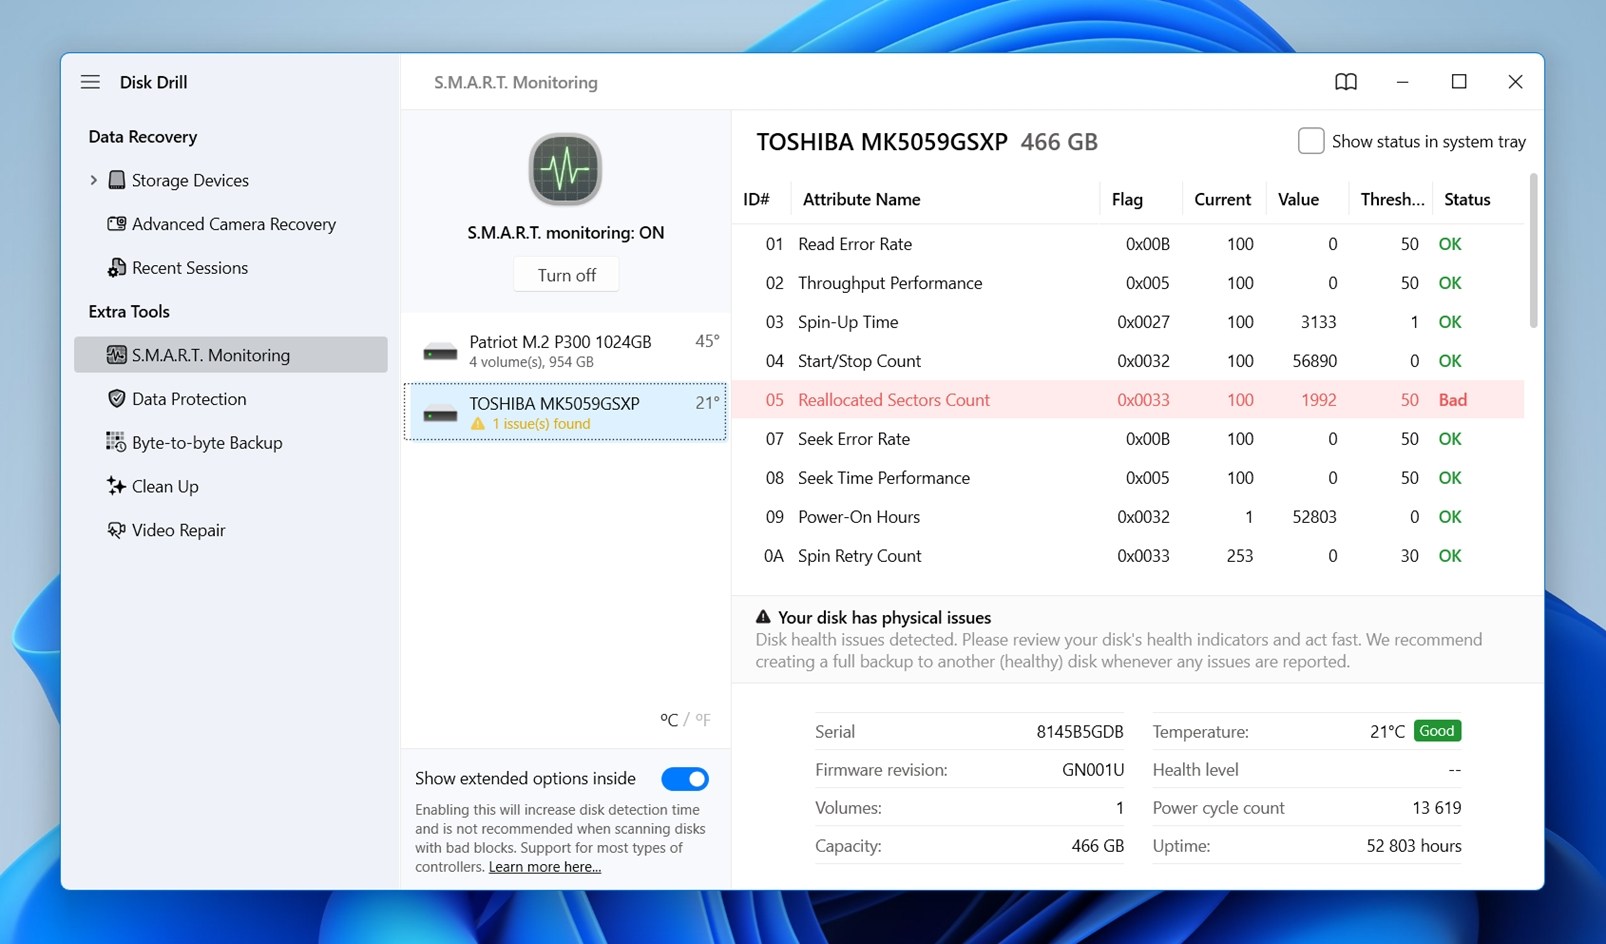
Task: Launch the Clean Up sparkle icon
Action: click(116, 486)
